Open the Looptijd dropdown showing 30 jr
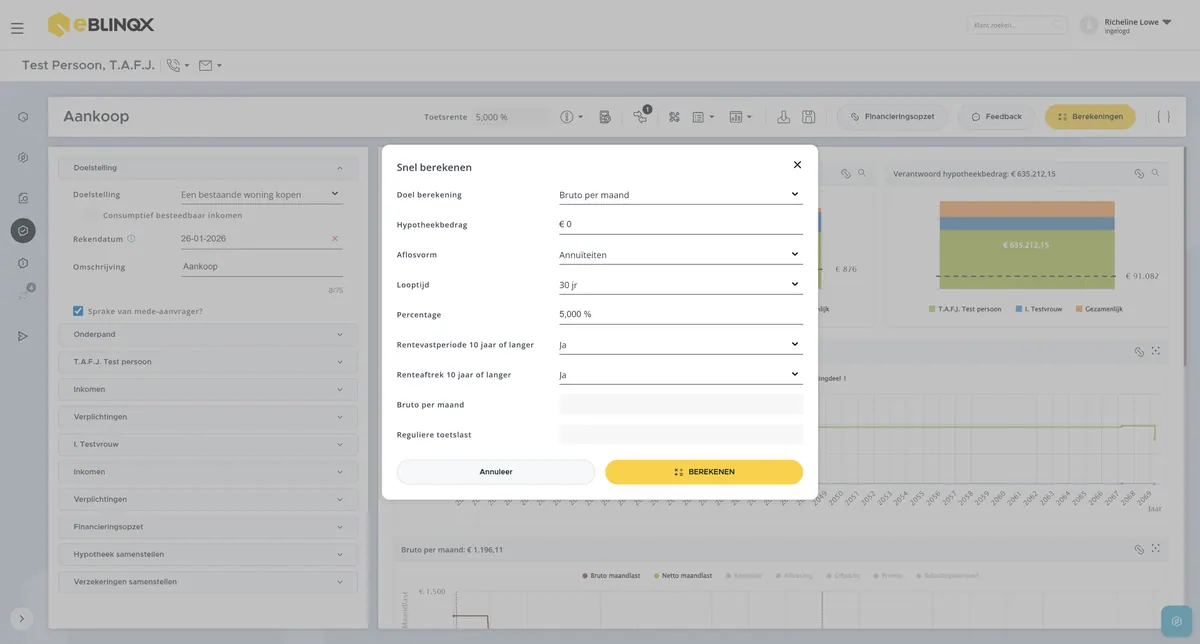1200x644 pixels. (680, 284)
